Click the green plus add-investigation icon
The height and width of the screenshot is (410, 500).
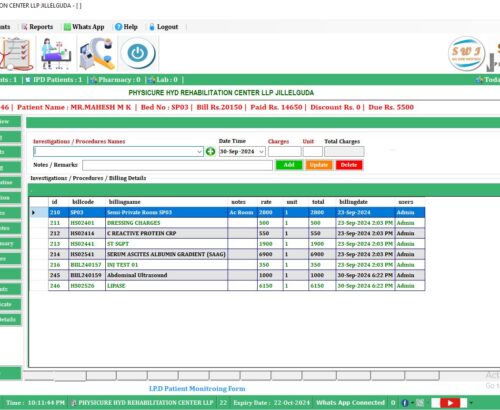pyautogui.click(x=210, y=152)
